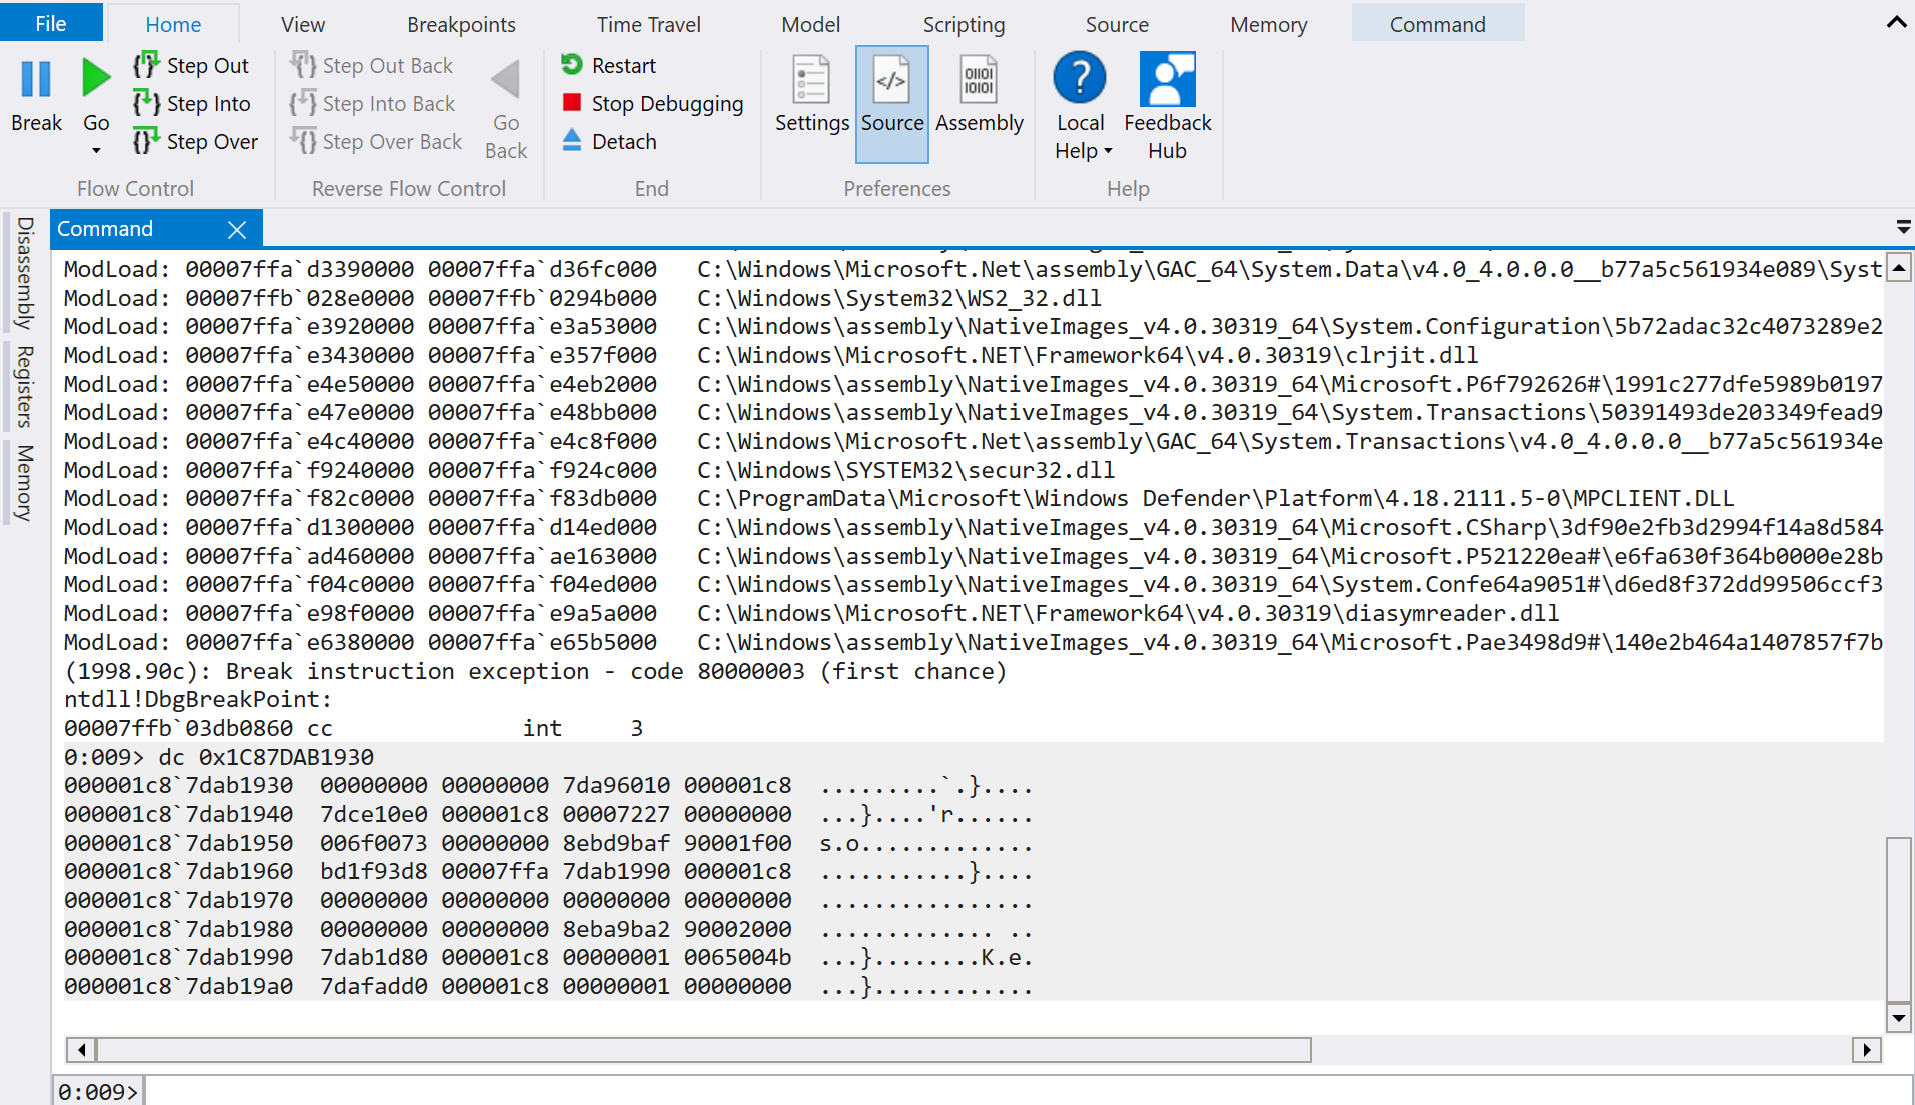Switch to the Home ribbon tab
The image size is (1915, 1105).
[x=173, y=24]
